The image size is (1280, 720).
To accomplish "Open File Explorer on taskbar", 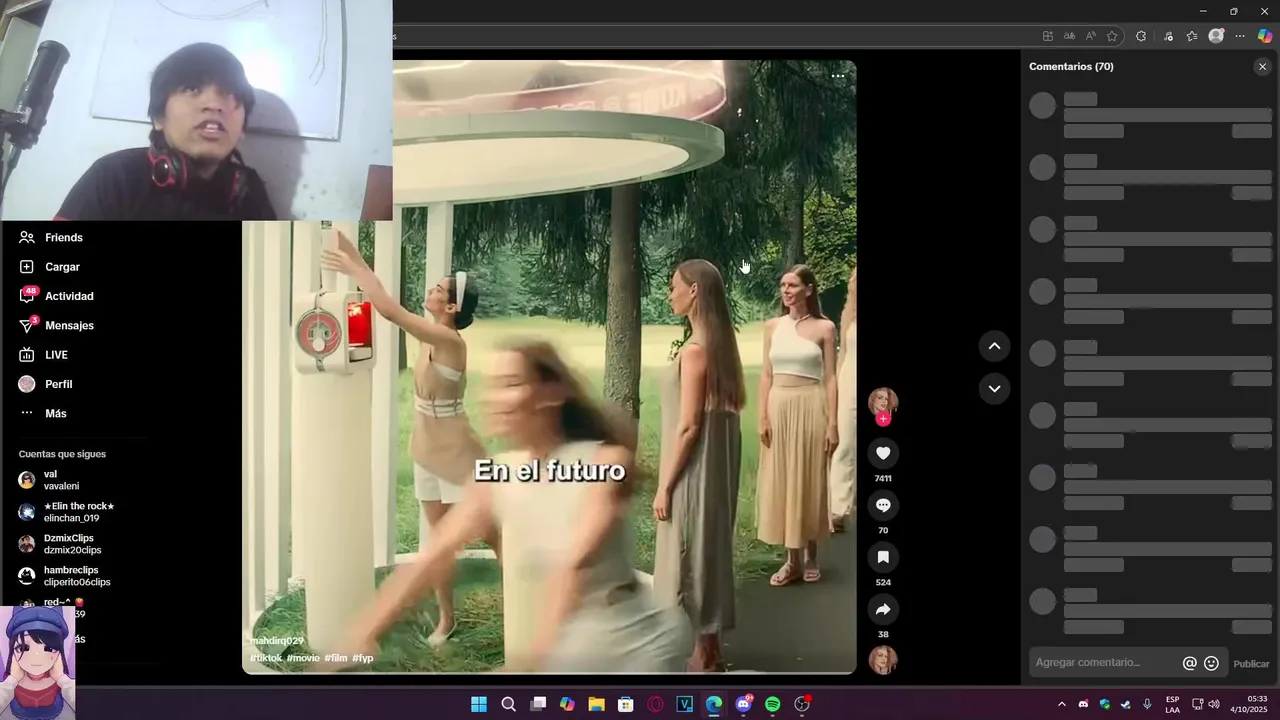I will [x=596, y=704].
